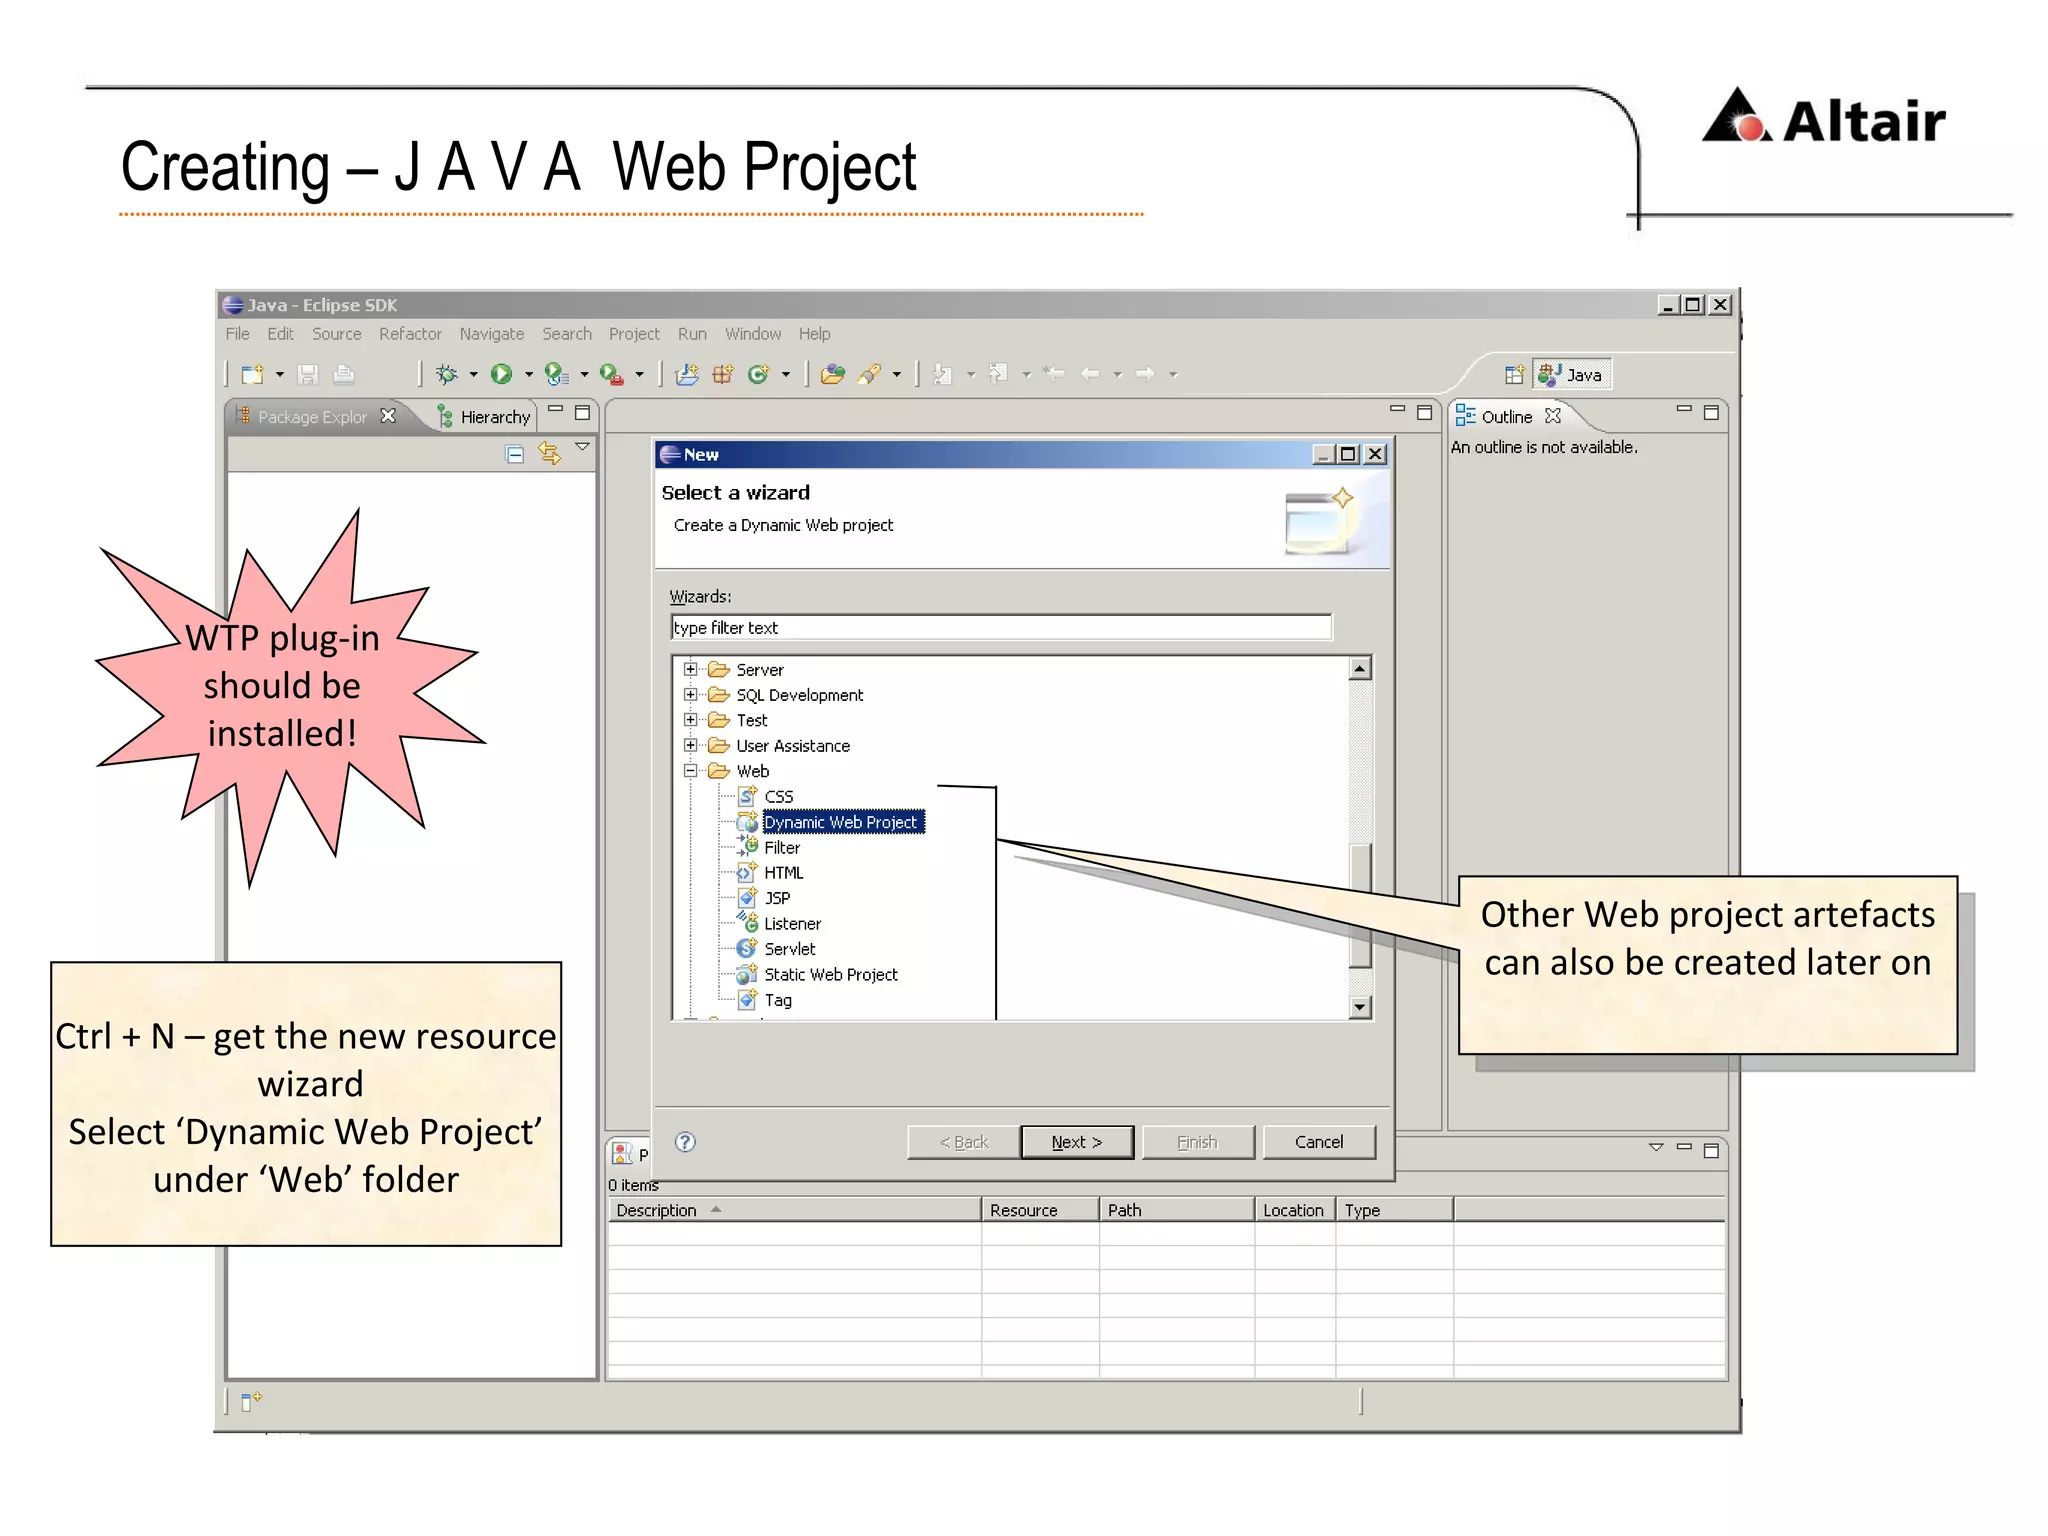Select the Java perspective button
The image size is (2048, 1536).
tap(1572, 375)
